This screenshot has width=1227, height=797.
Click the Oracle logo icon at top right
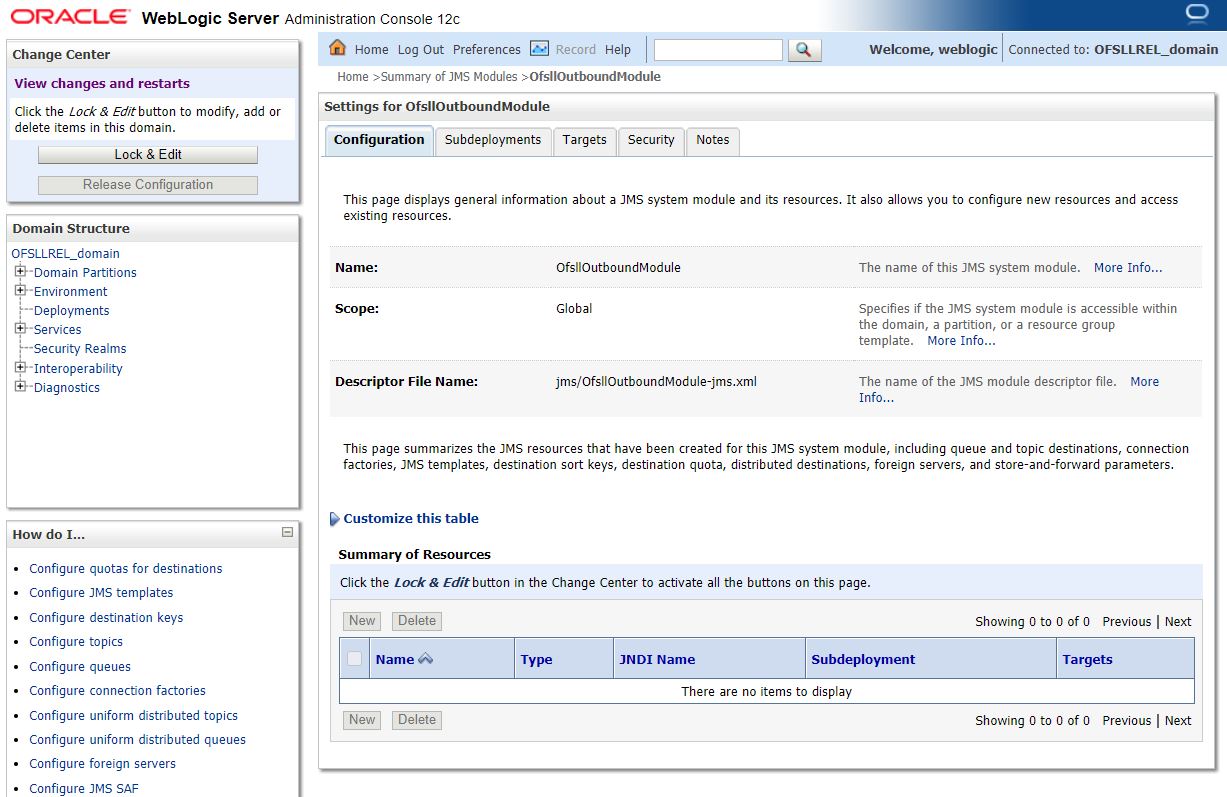click(x=1196, y=13)
